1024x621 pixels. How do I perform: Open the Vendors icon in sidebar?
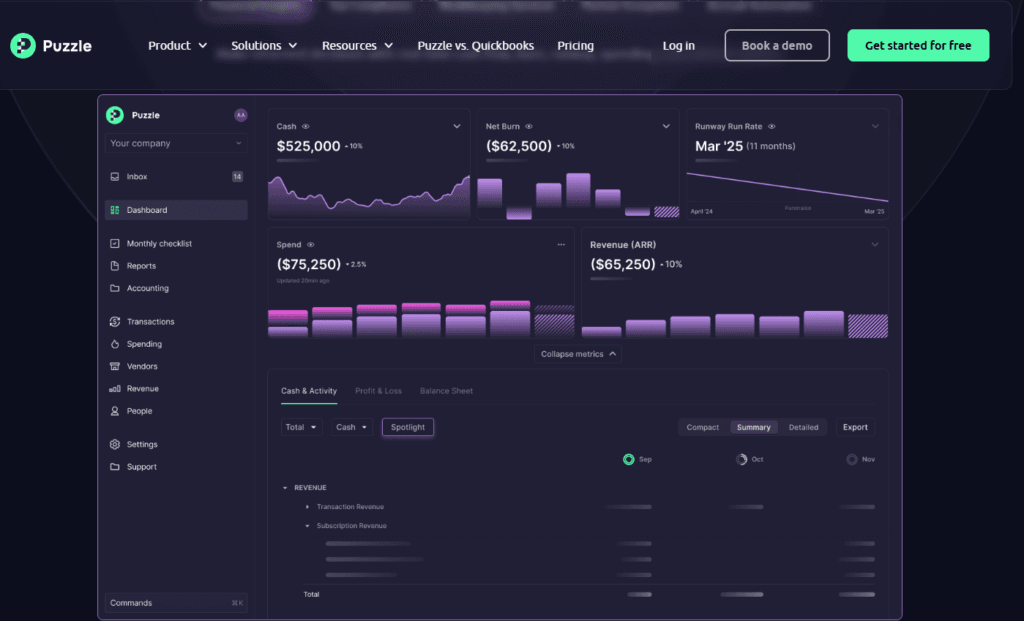(x=115, y=366)
